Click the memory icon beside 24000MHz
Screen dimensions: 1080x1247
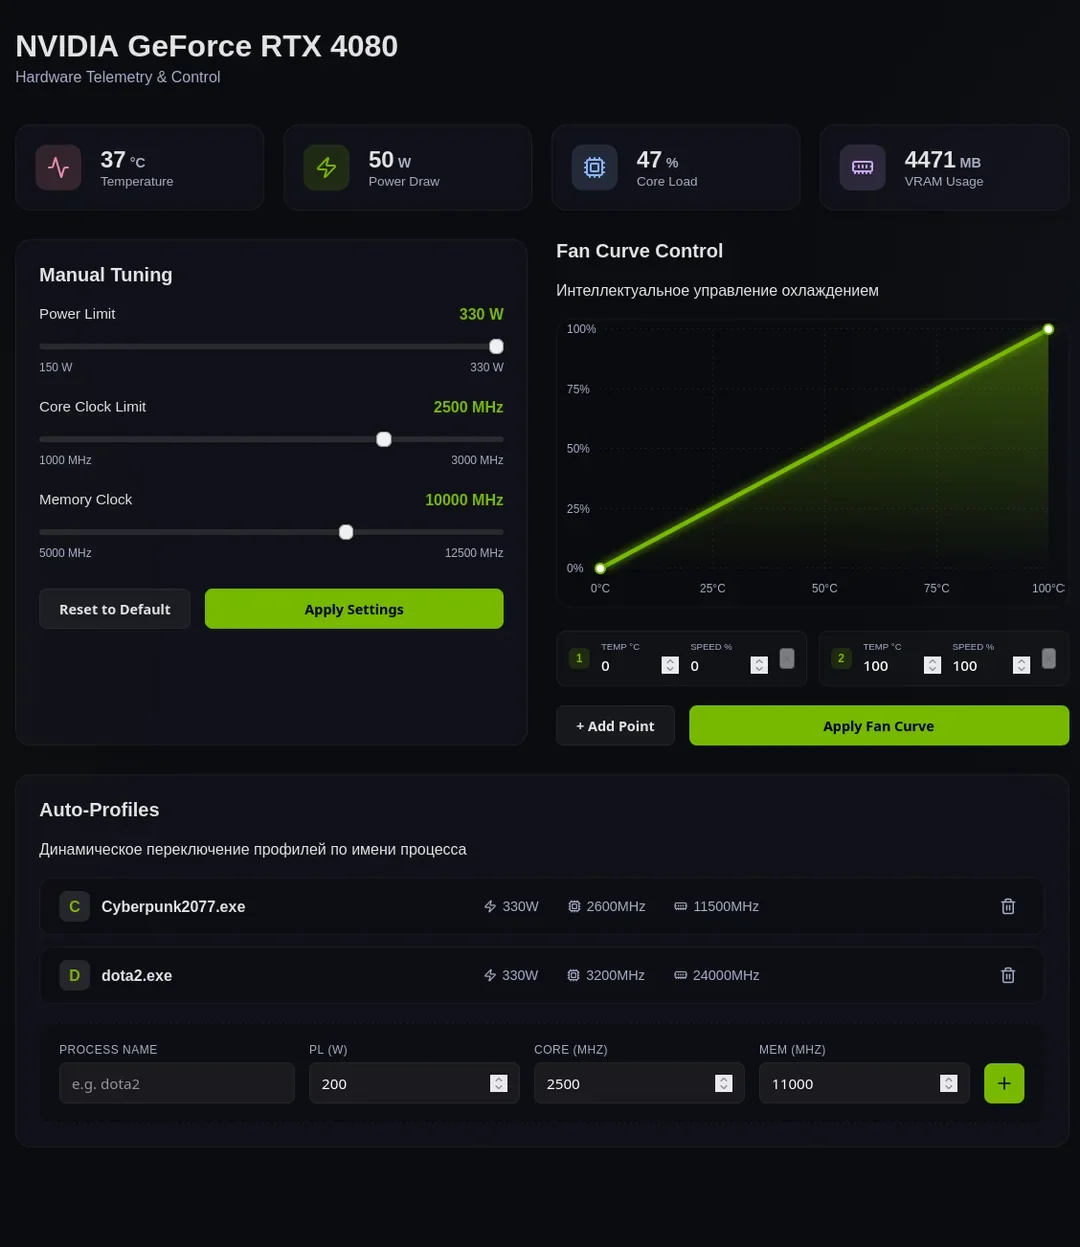[681, 975]
